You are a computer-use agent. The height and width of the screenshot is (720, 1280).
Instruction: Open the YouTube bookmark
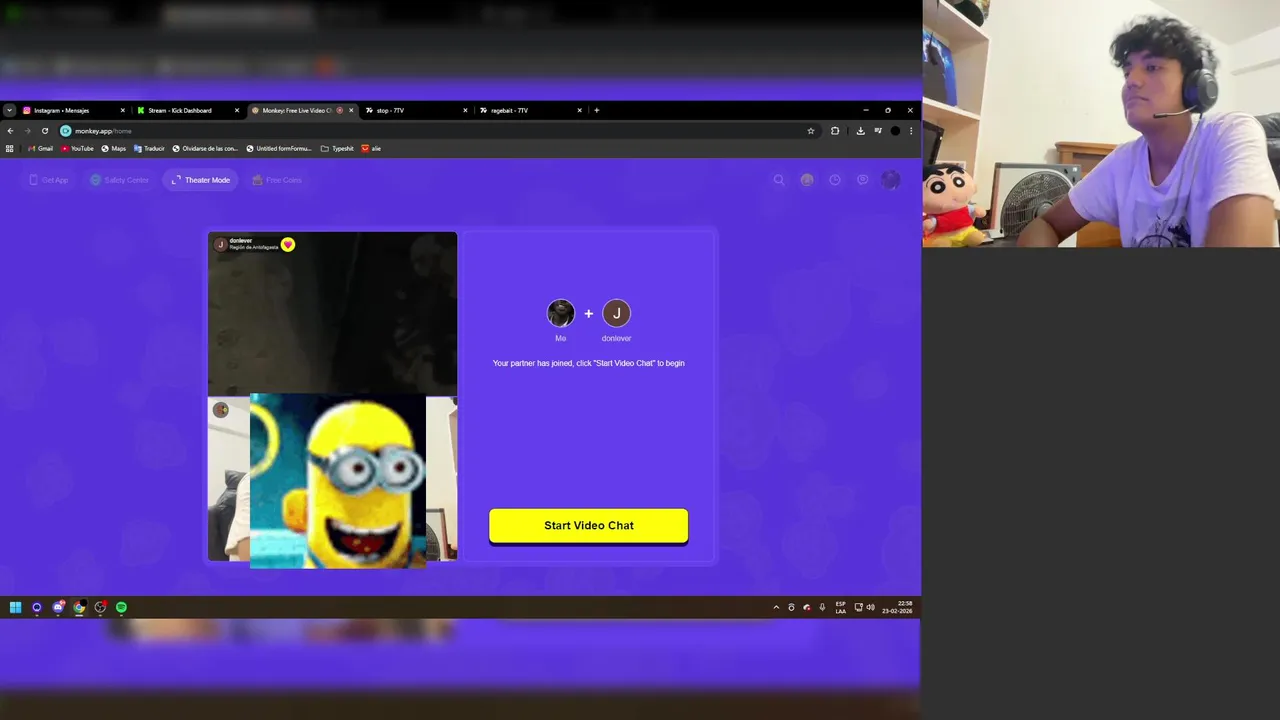[x=77, y=148]
